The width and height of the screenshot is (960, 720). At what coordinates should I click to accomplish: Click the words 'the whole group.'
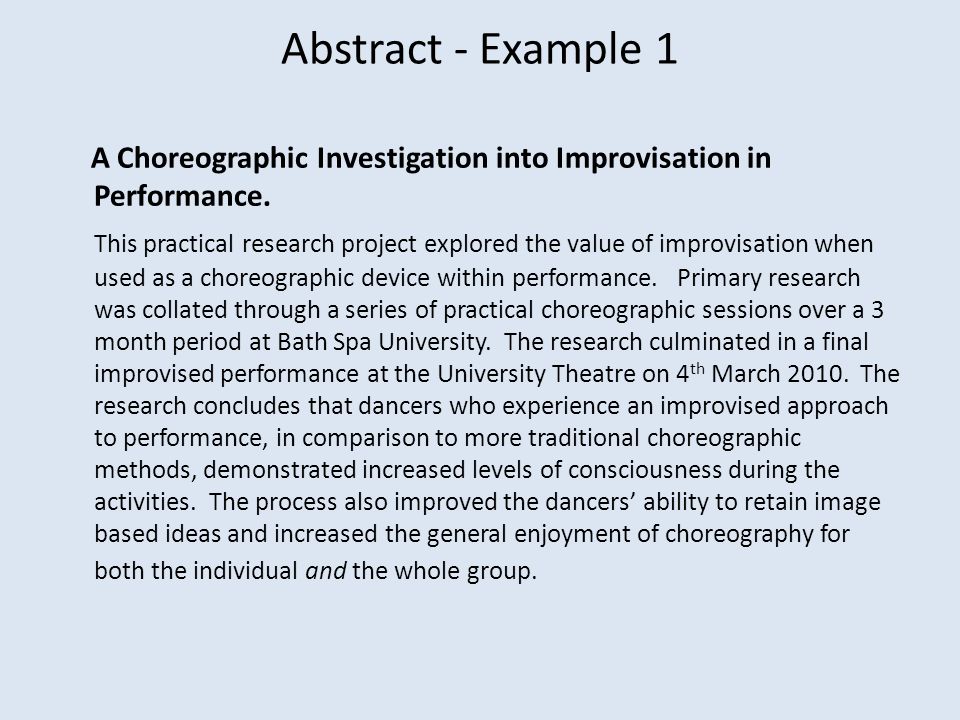point(444,571)
